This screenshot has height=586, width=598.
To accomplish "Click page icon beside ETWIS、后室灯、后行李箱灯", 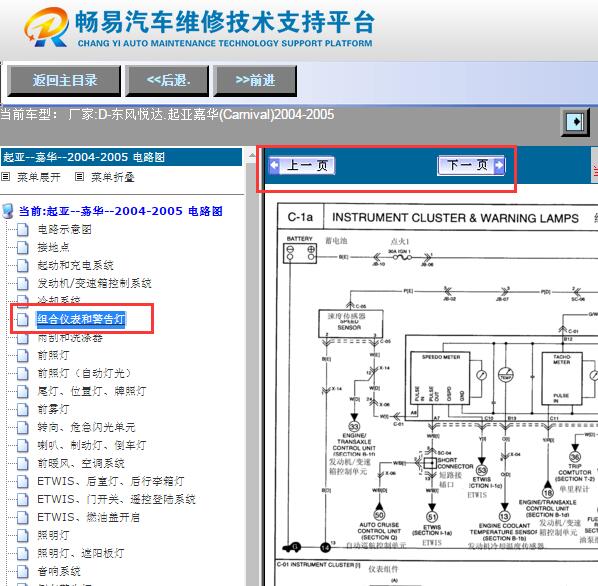I will click(23, 482).
